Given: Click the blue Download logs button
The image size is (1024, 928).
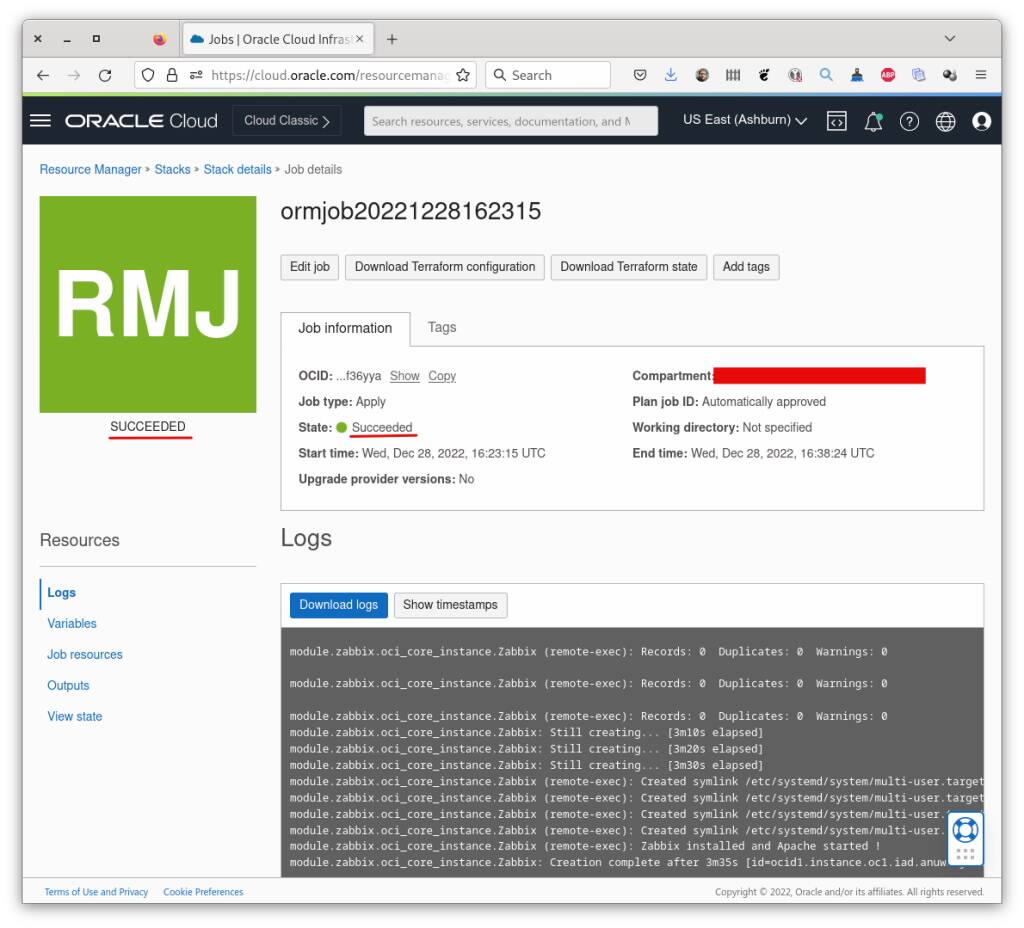Looking at the screenshot, I should click(x=338, y=605).
